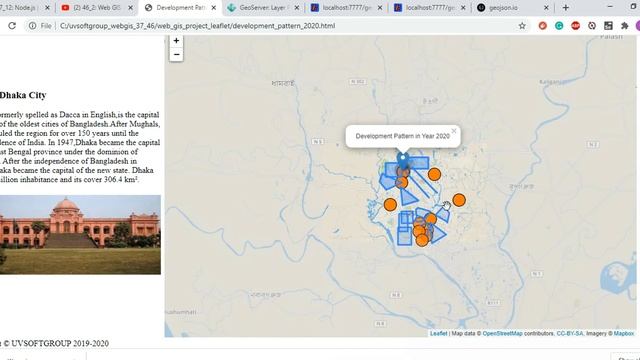Close the first localhost:7777 tab
This screenshot has height=360, width=640.
click(380, 8)
